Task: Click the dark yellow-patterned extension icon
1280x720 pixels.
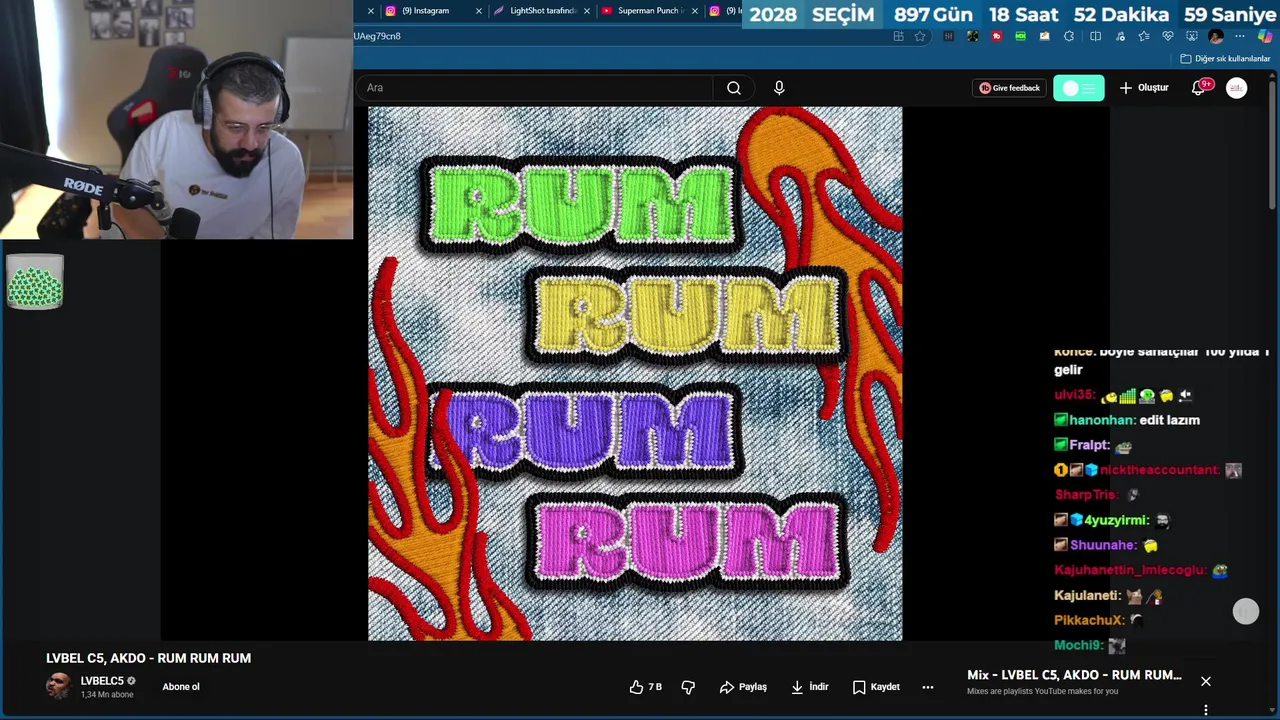Action: point(972,36)
